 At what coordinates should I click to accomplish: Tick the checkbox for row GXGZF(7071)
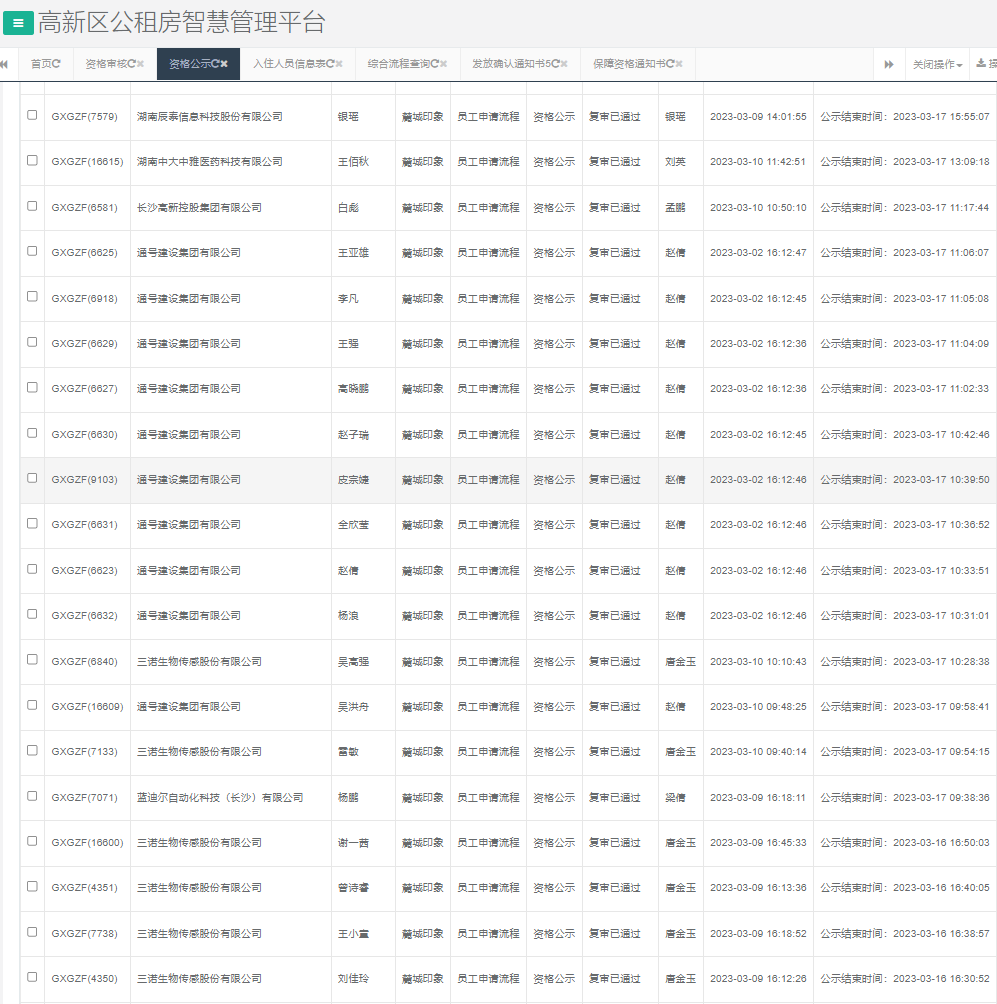[32, 796]
